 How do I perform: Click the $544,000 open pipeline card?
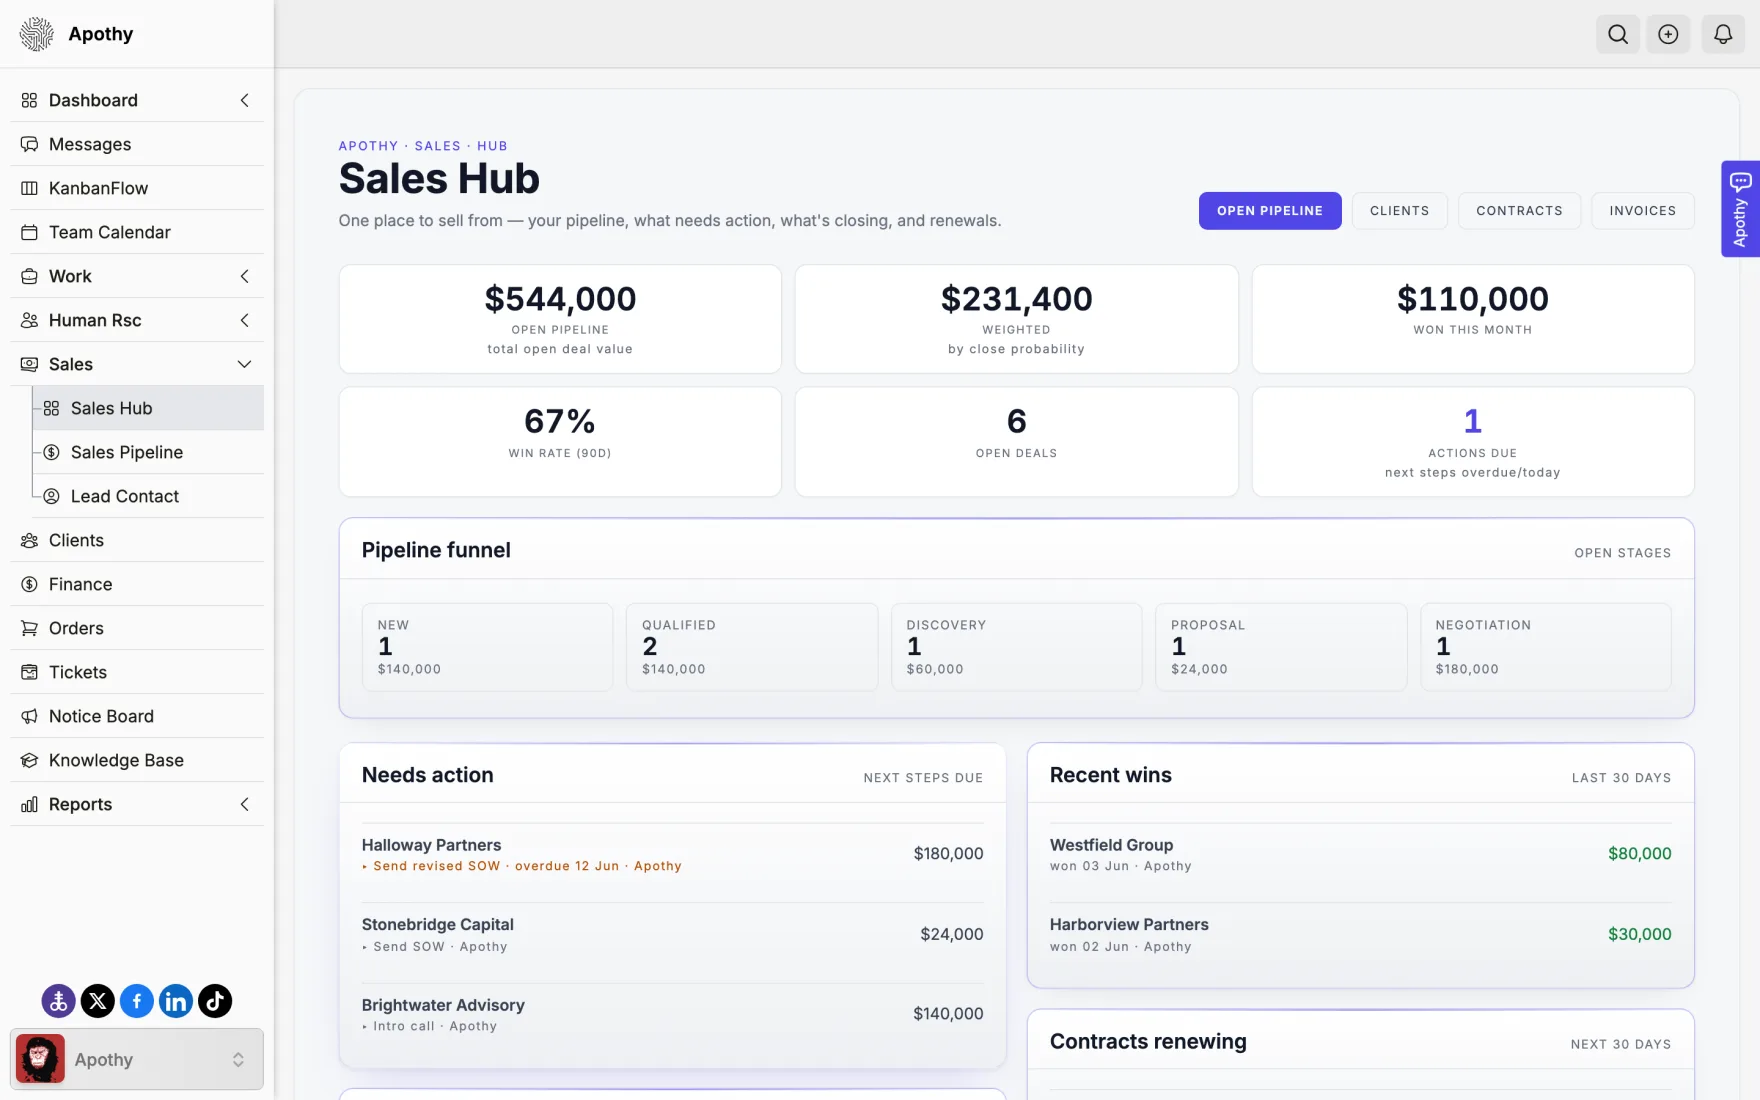pyautogui.click(x=560, y=319)
